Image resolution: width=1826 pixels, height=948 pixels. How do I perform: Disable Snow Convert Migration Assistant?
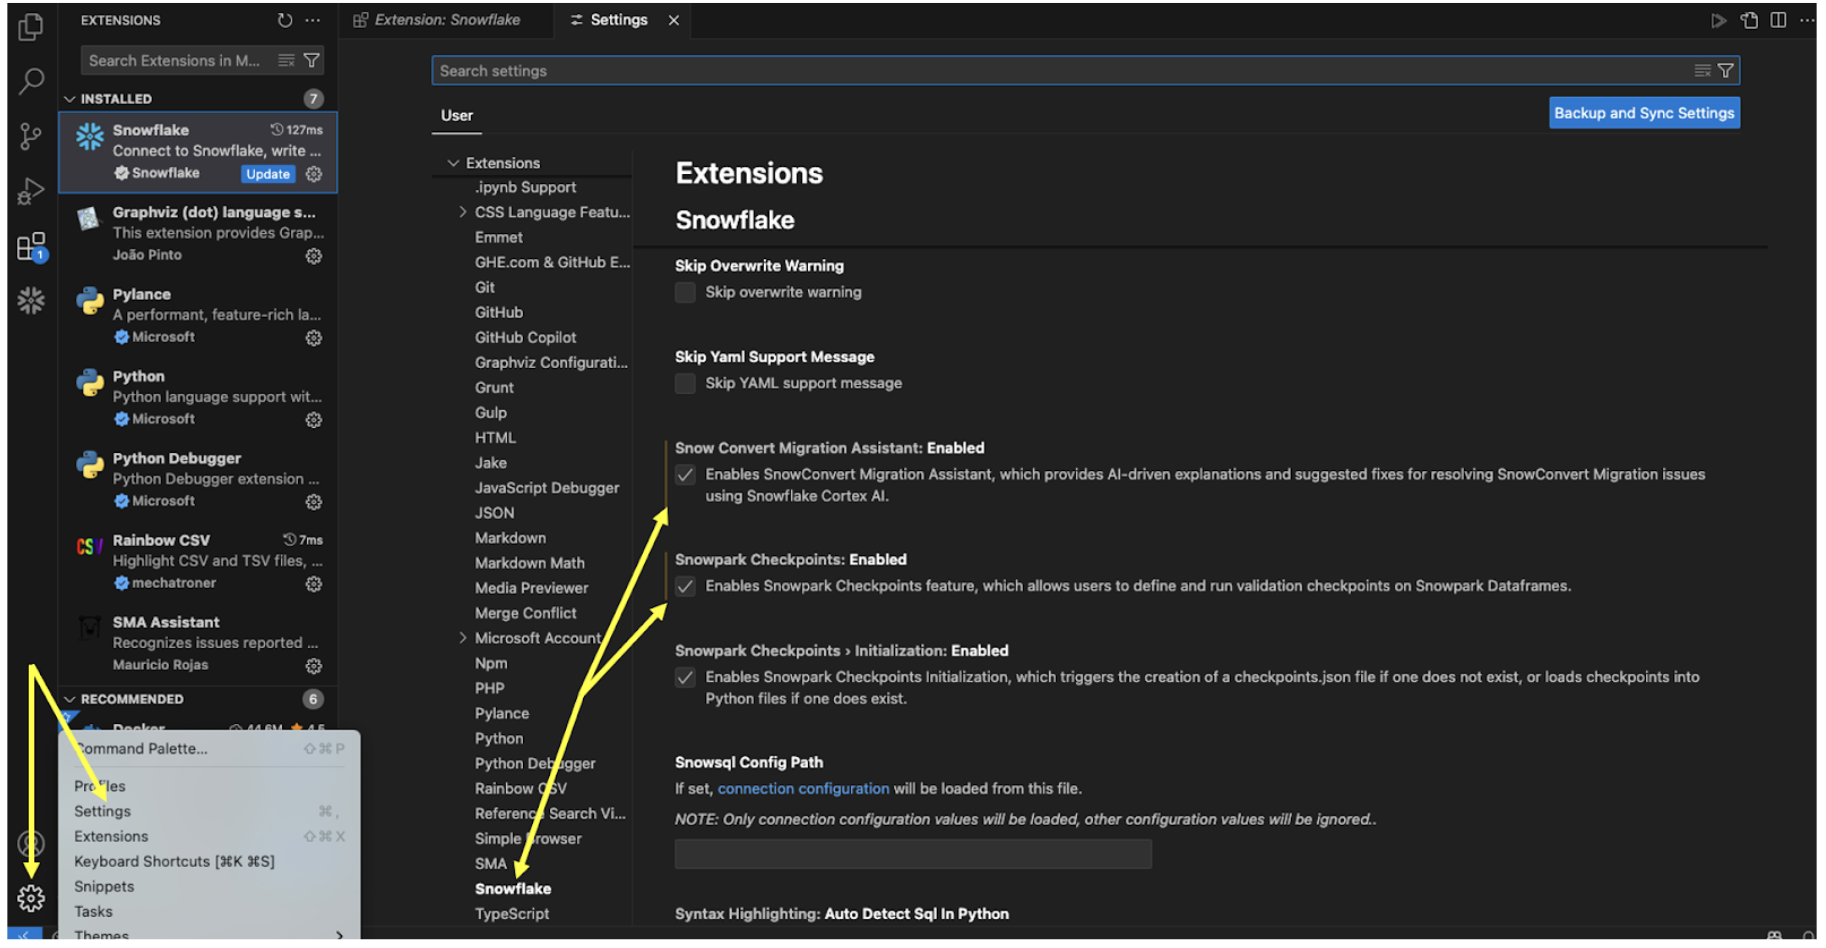click(x=685, y=474)
